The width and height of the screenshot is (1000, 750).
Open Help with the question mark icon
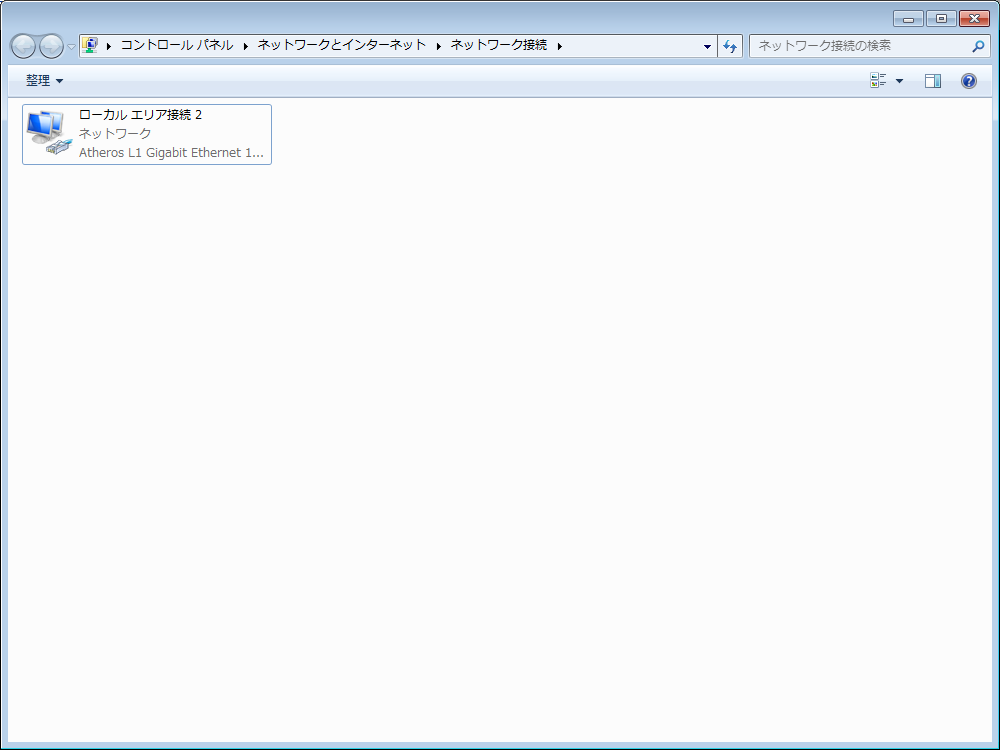point(968,81)
